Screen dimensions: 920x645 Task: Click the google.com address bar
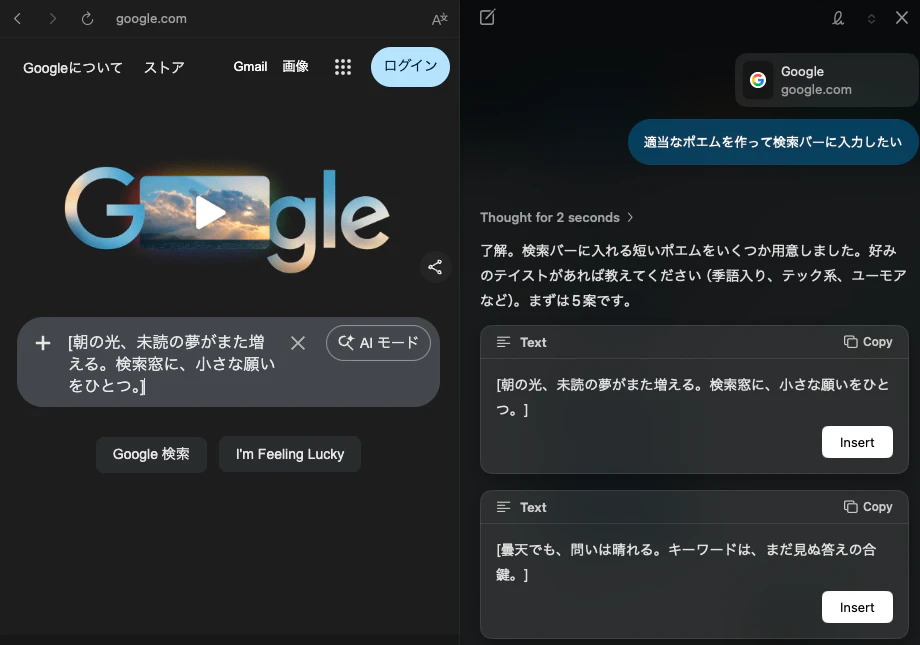point(151,19)
